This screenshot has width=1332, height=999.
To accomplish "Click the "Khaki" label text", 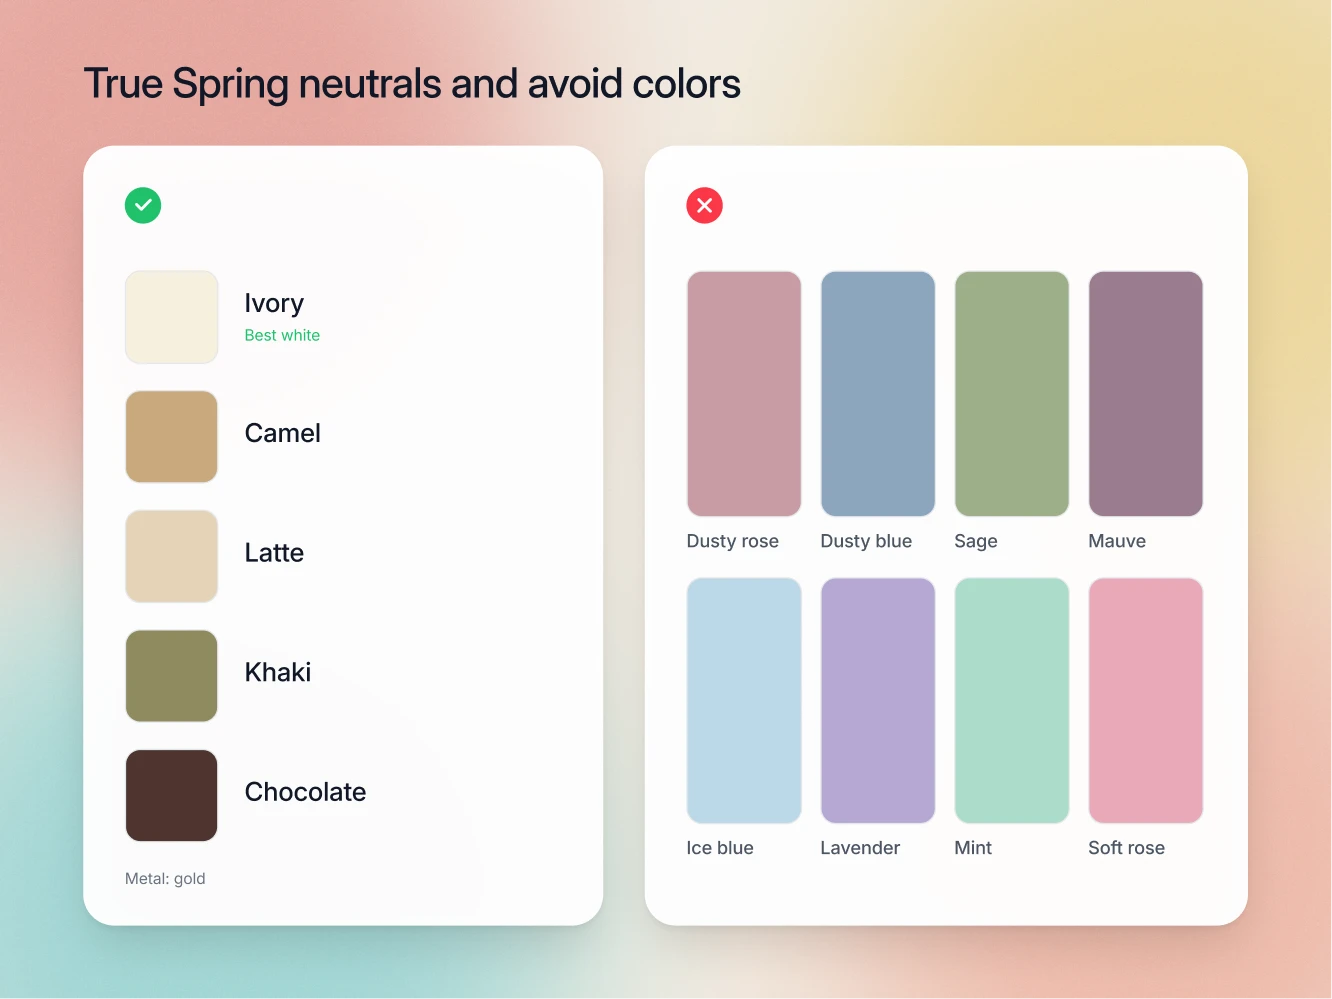I will 278,672.
